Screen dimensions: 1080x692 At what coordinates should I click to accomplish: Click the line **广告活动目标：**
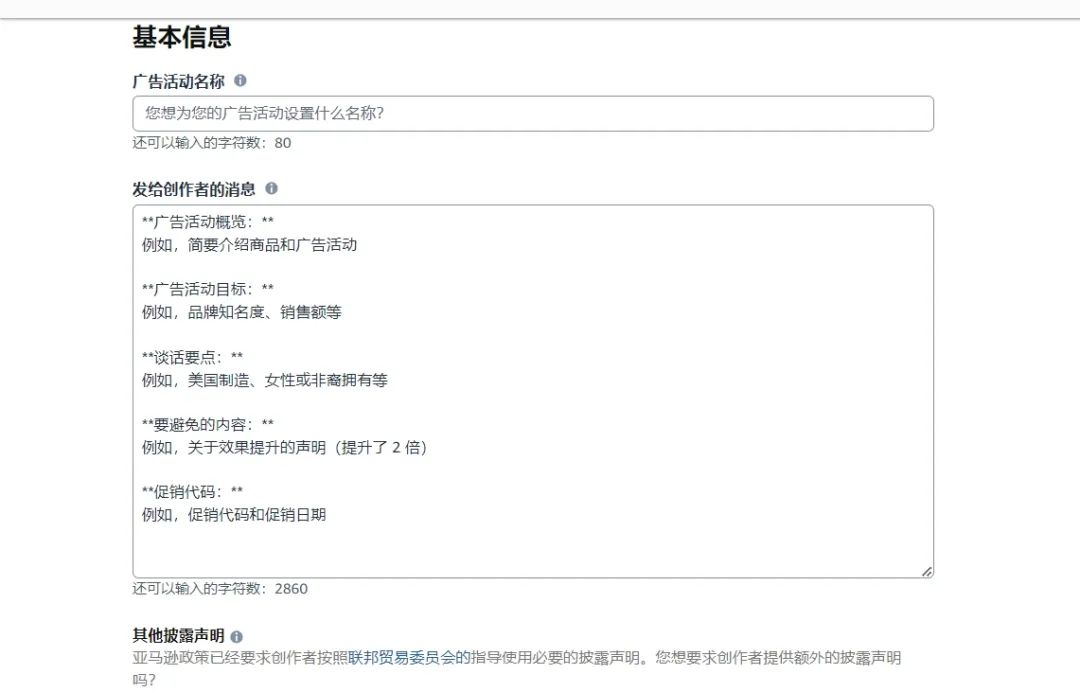[208, 289]
